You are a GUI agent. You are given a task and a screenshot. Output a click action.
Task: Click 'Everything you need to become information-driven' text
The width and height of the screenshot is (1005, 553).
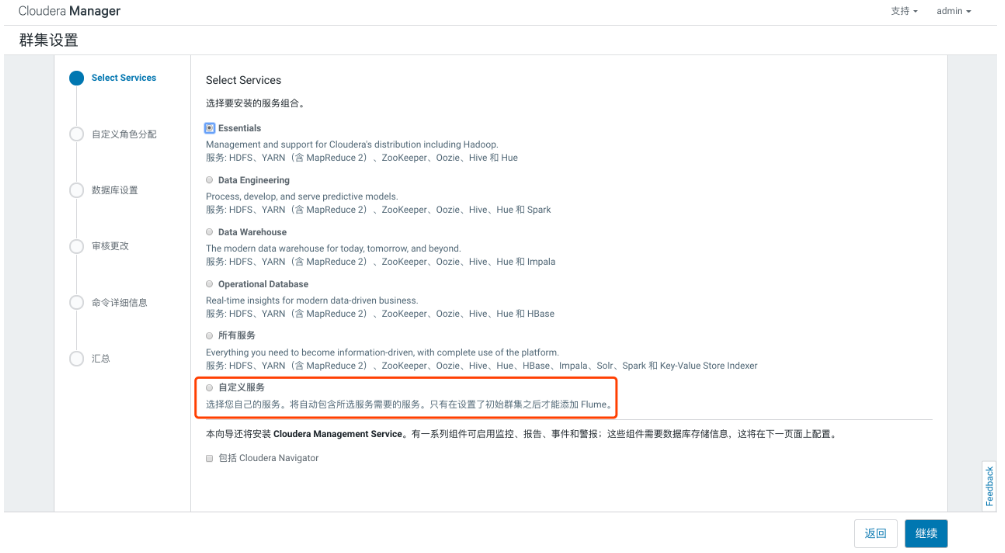382,352
